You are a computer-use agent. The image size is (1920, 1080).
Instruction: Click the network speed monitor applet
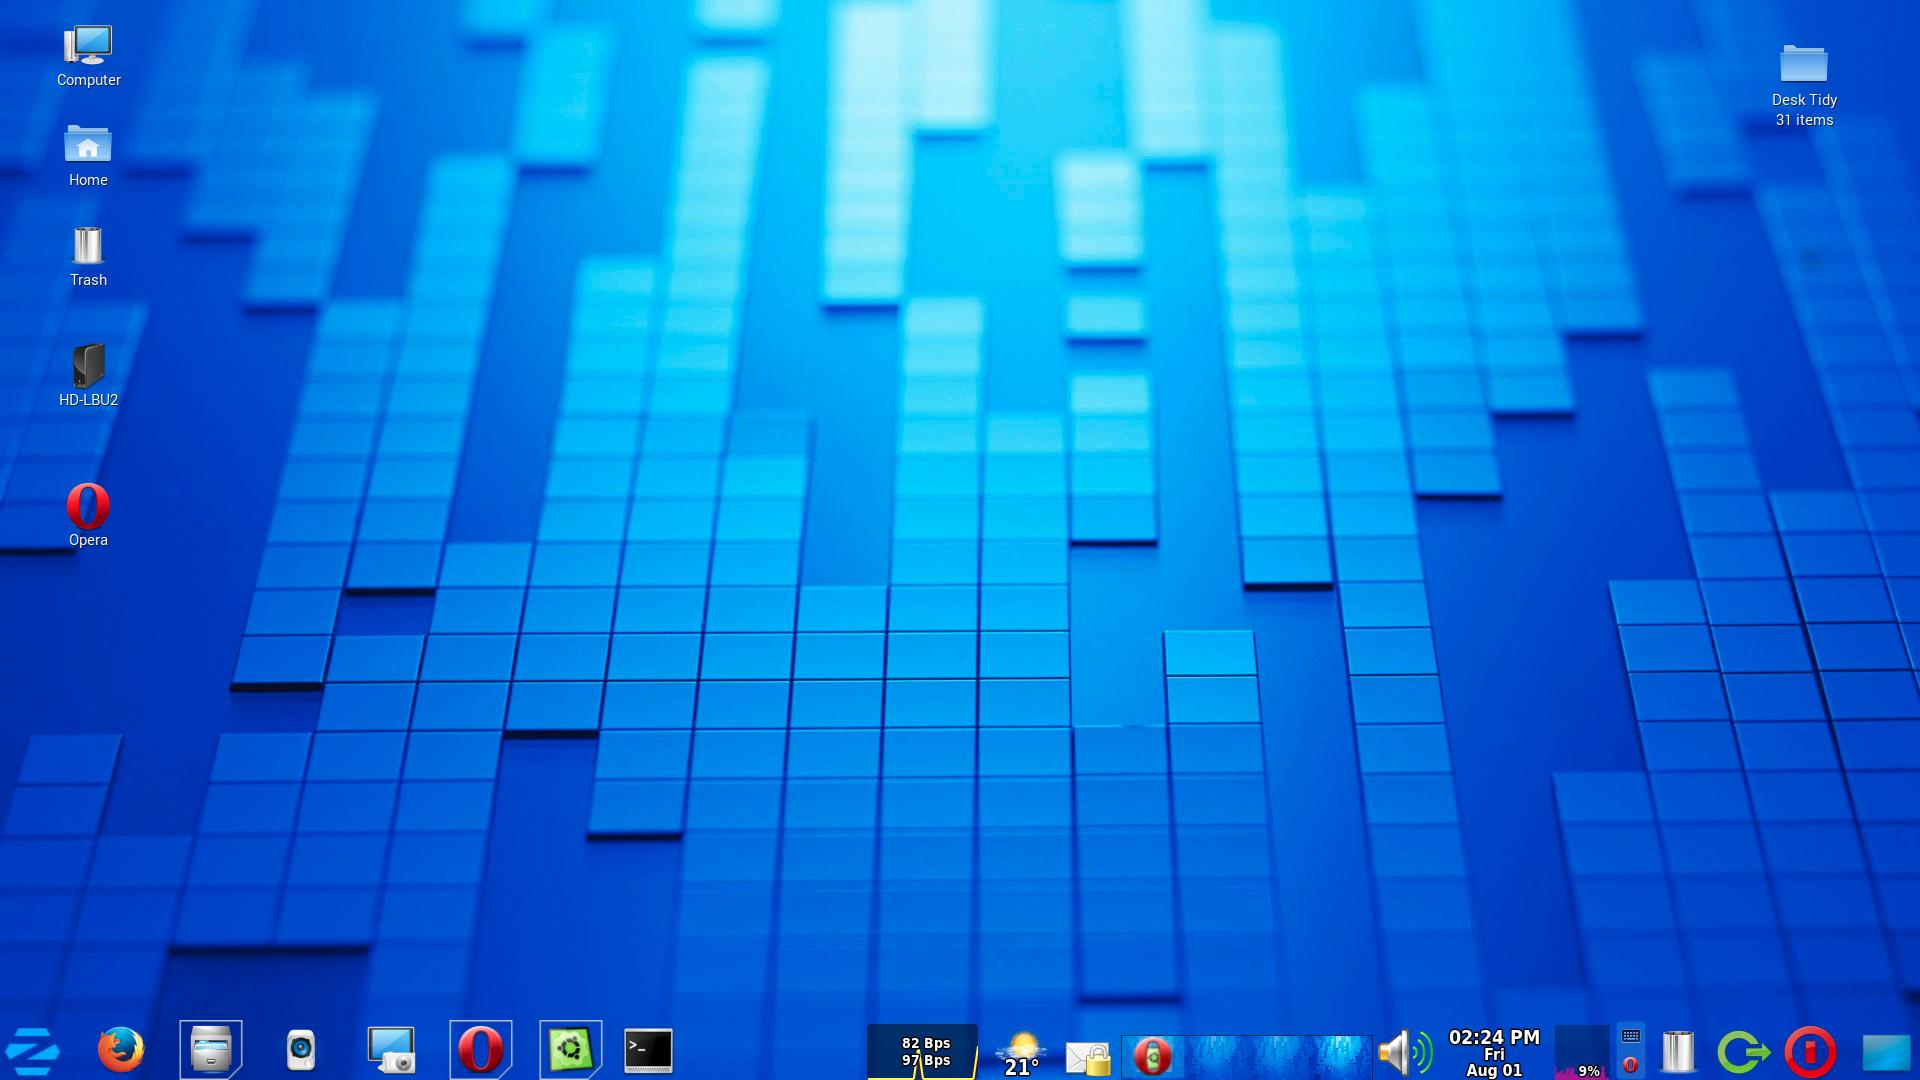(x=922, y=1052)
